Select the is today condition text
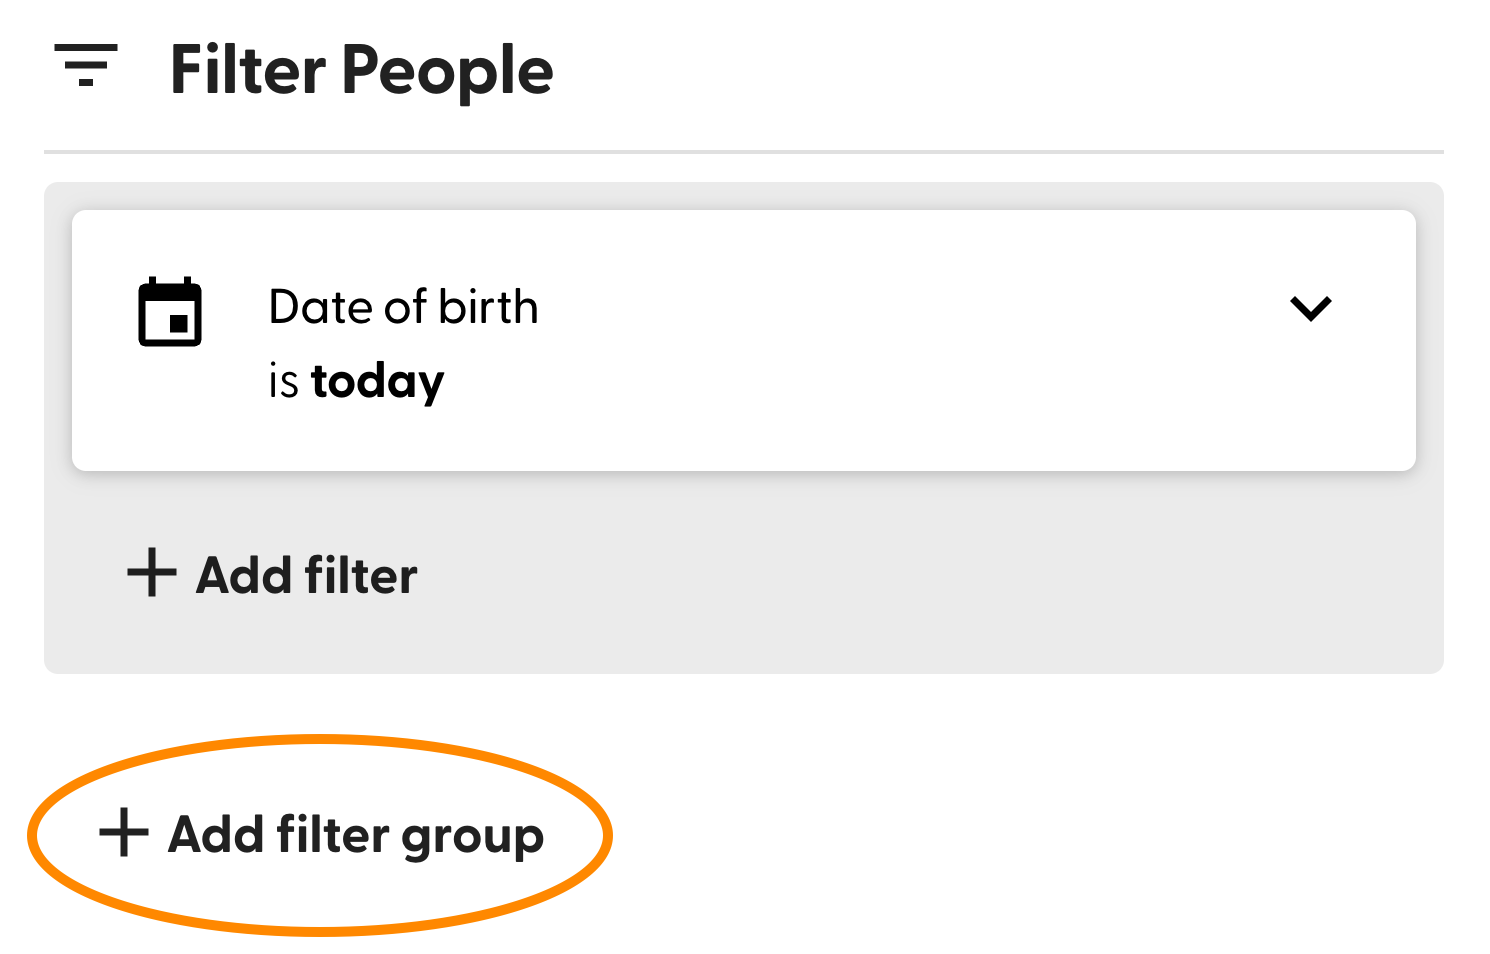This screenshot has height=954, width=1490. point(354,381)
